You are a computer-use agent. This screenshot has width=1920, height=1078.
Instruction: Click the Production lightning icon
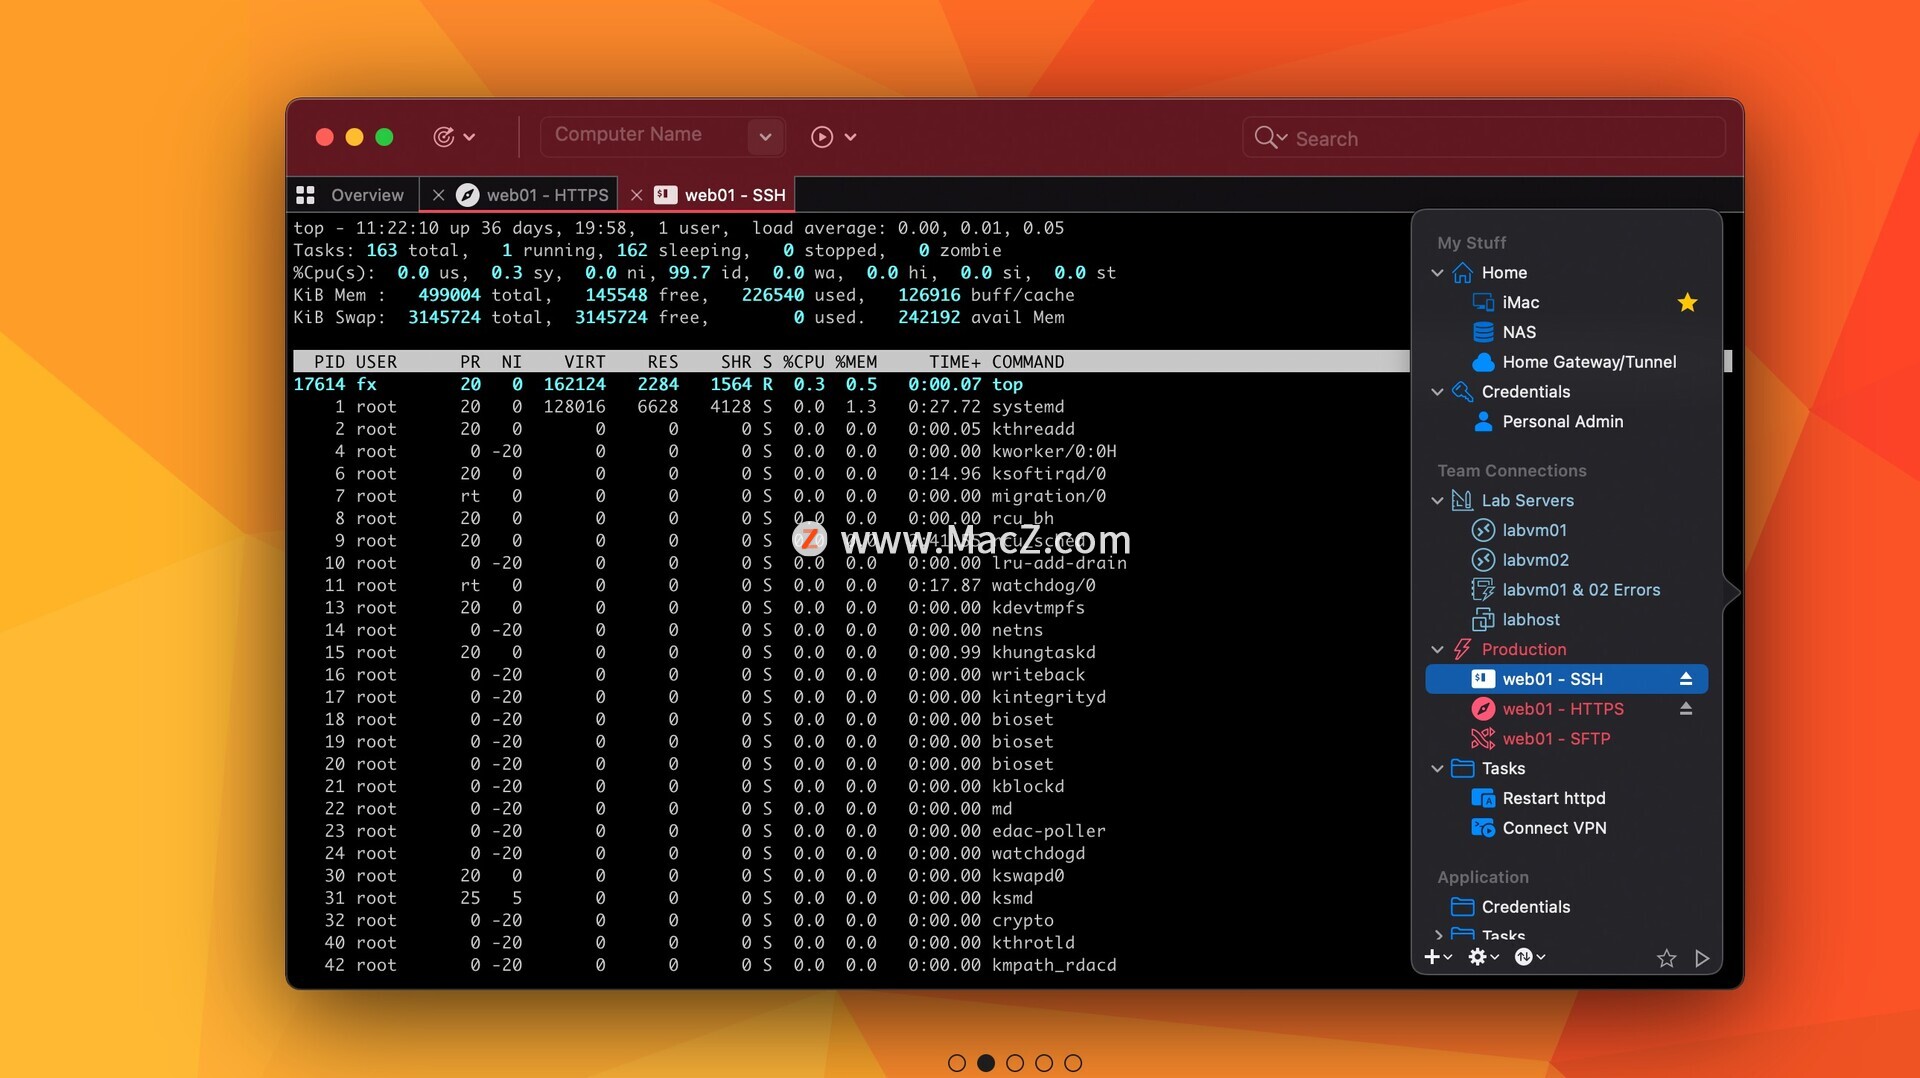click(1462, 650)
